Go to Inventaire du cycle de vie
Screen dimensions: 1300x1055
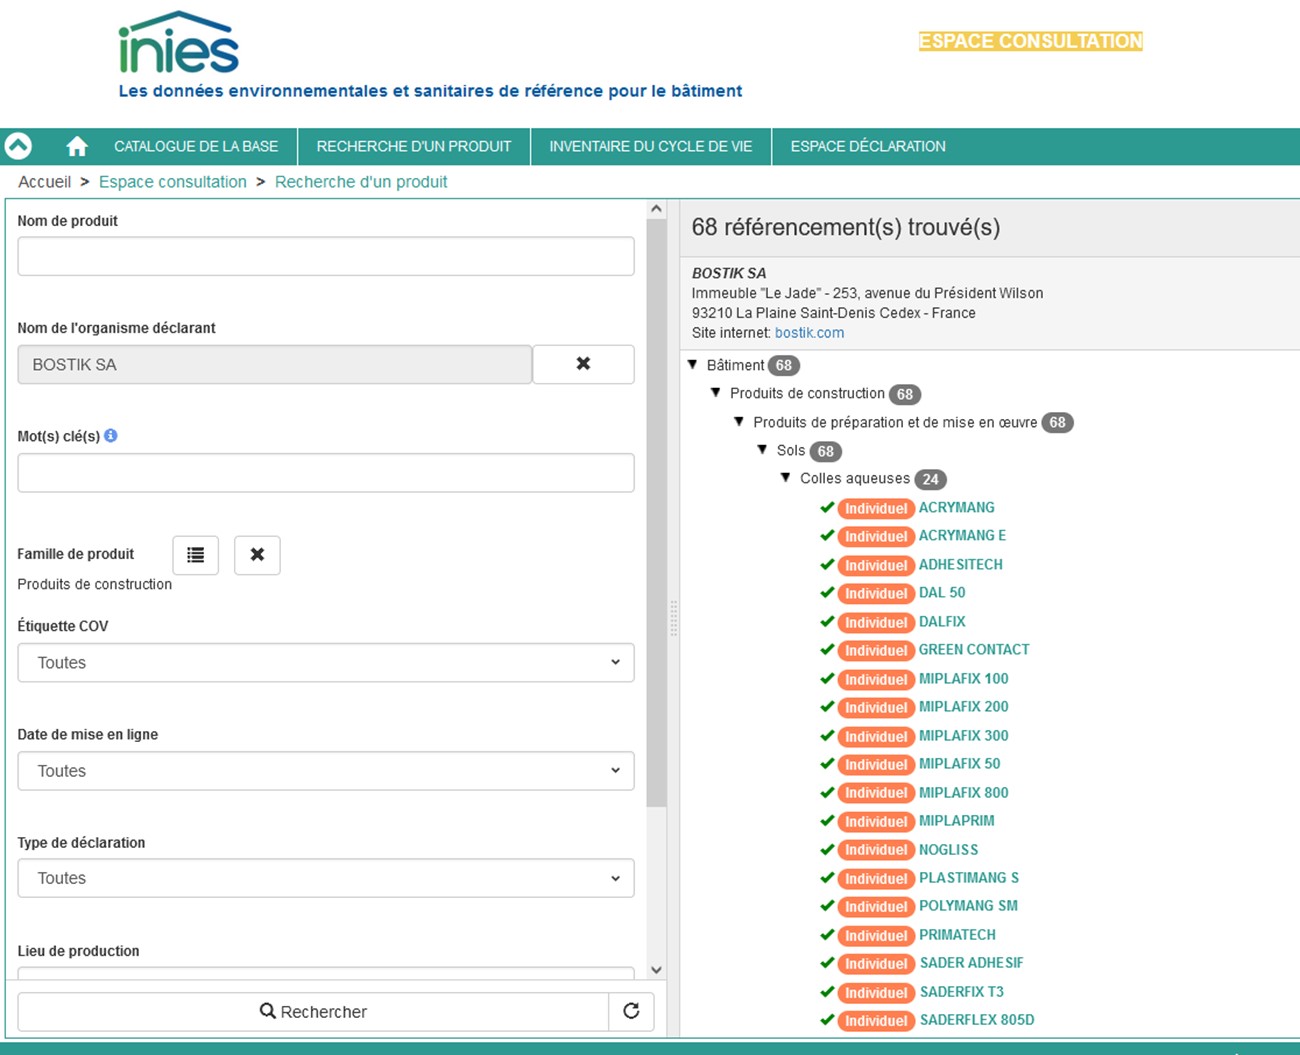coord(650,147)
